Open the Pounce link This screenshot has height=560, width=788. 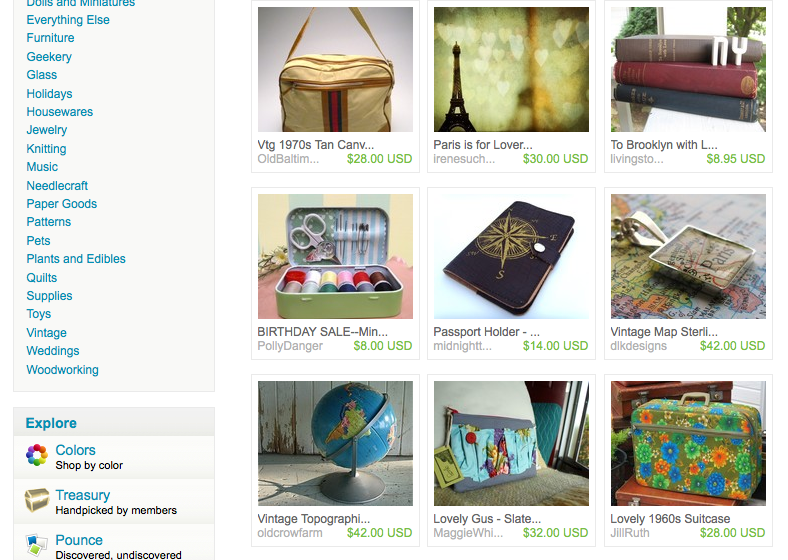[x=79, y=540]
